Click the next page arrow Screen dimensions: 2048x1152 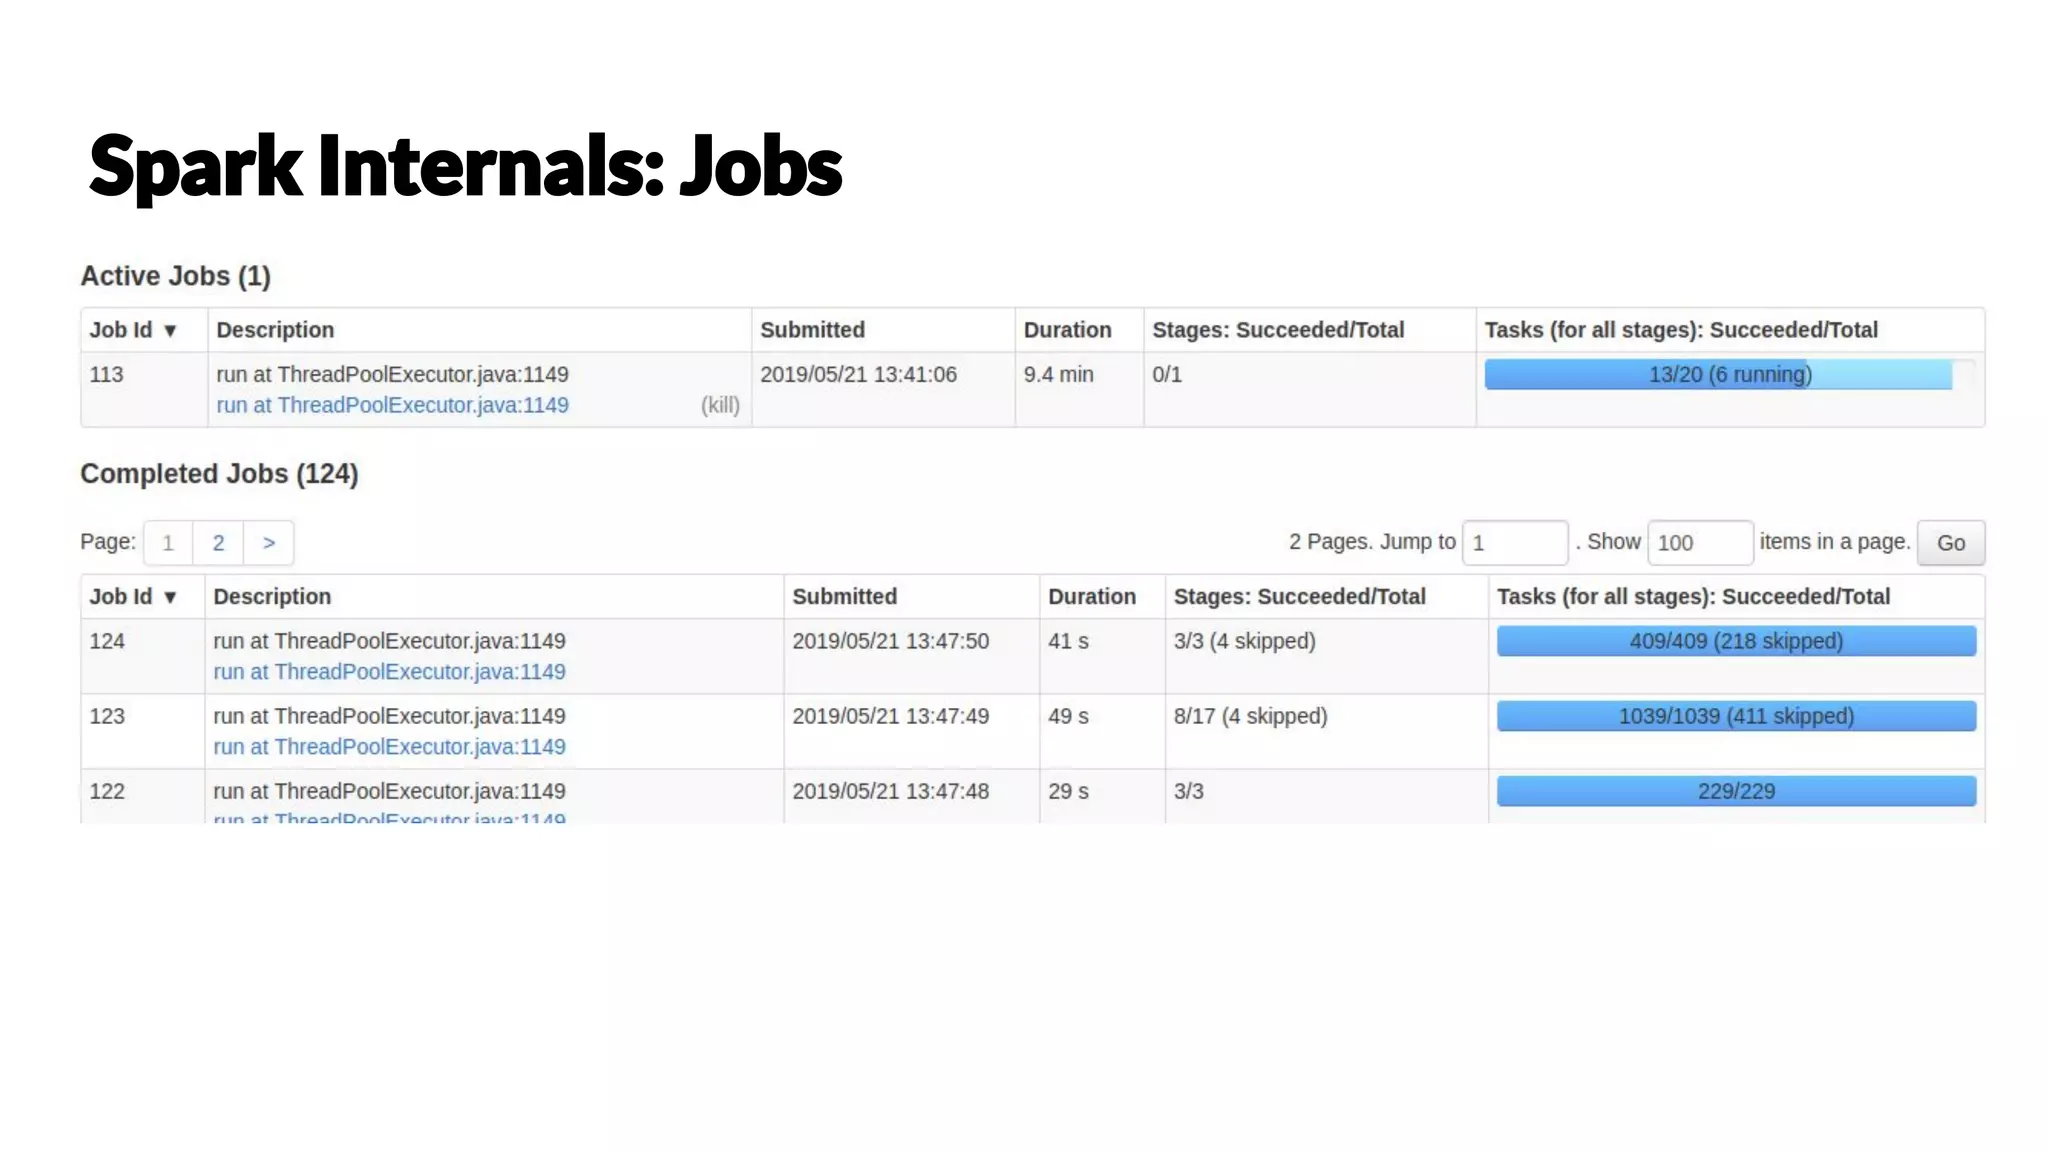click(x=268, y=543)
